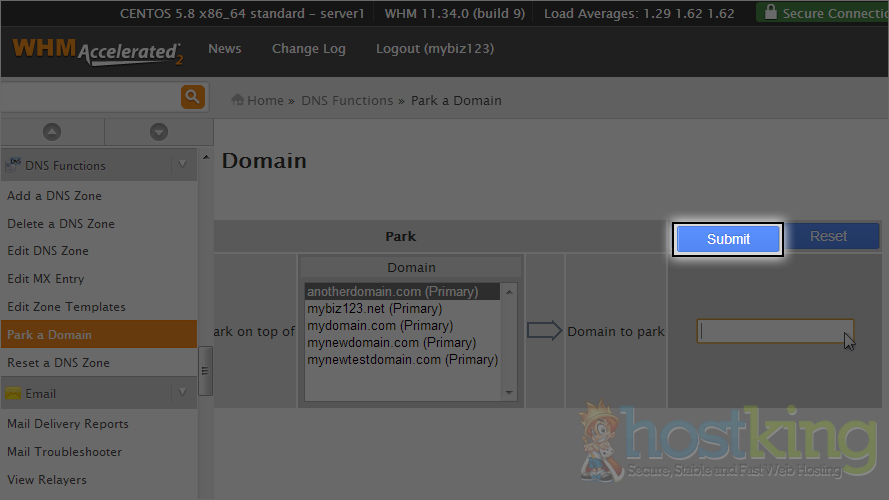
Task: Collapse the DNS Functions section chevron
Action: pyautogui.click(x=182, y=165)
